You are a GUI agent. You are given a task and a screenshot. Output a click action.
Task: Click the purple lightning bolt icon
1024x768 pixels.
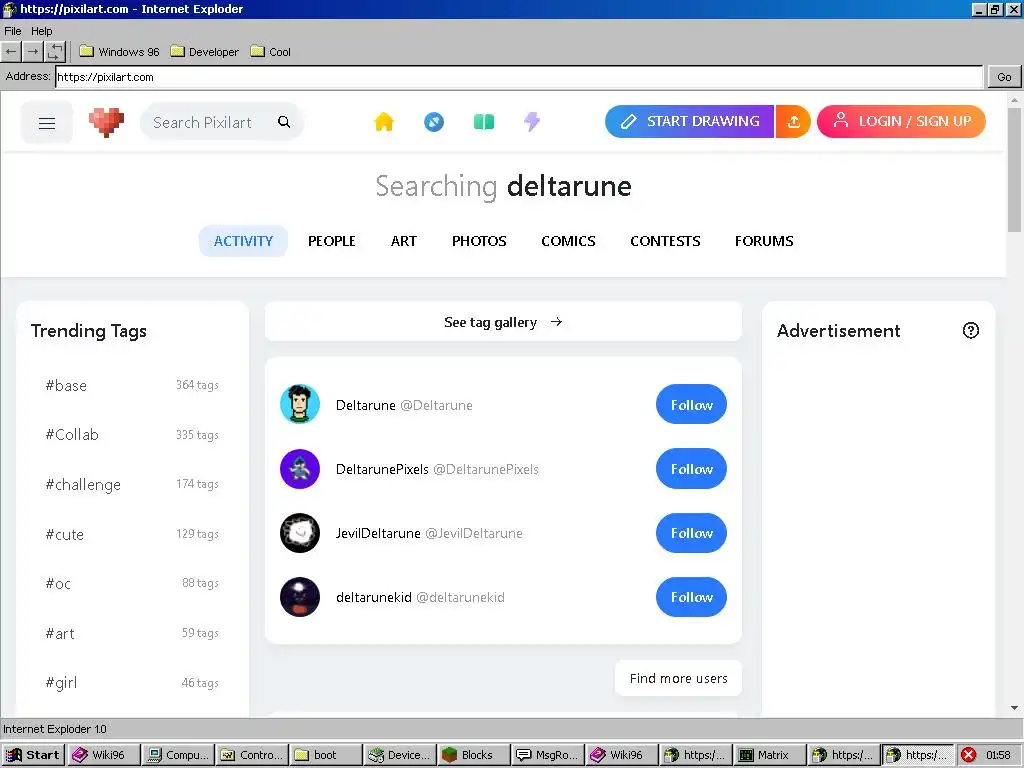[x=532, y=122]
